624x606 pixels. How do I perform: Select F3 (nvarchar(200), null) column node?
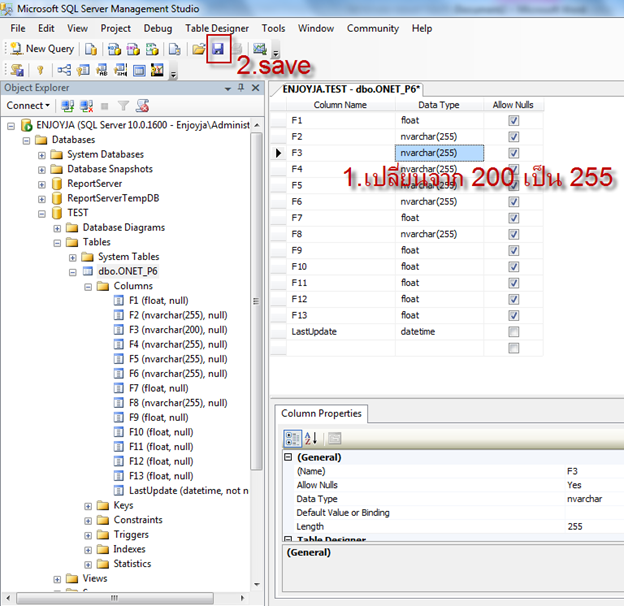(x=178, y=330)
